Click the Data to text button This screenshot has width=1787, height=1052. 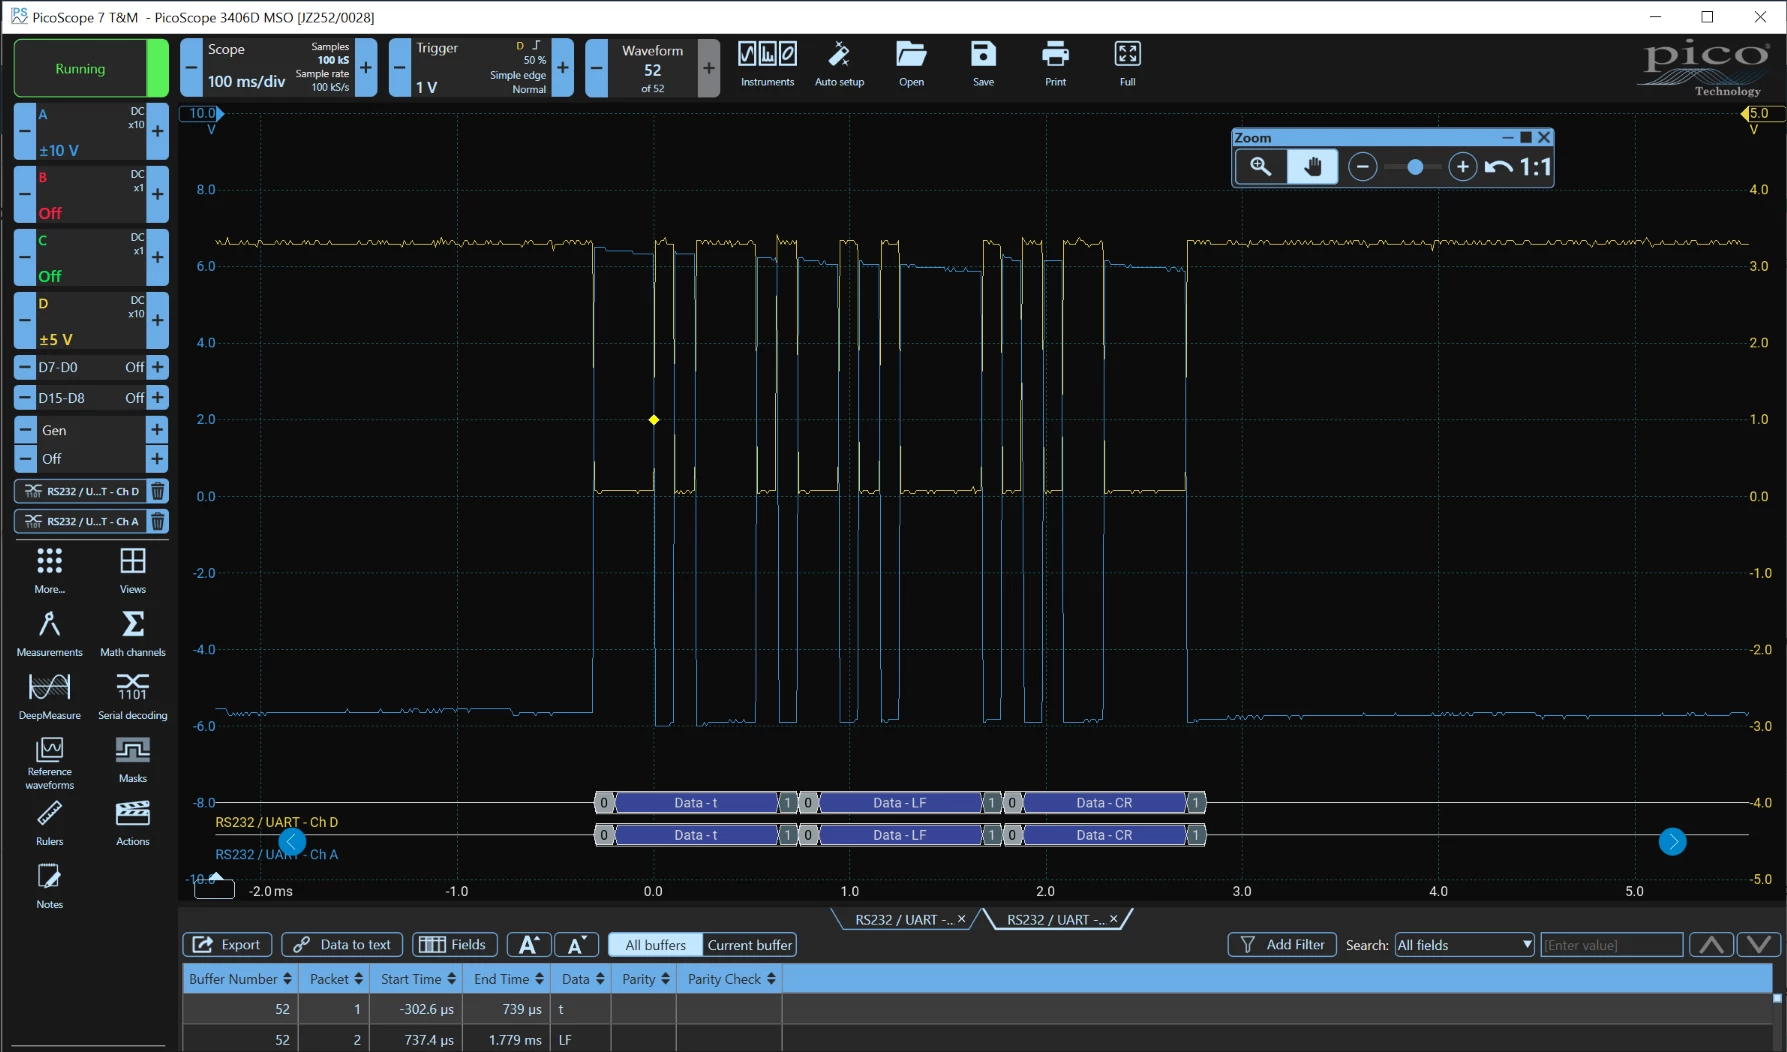click(x=342, y=945)
